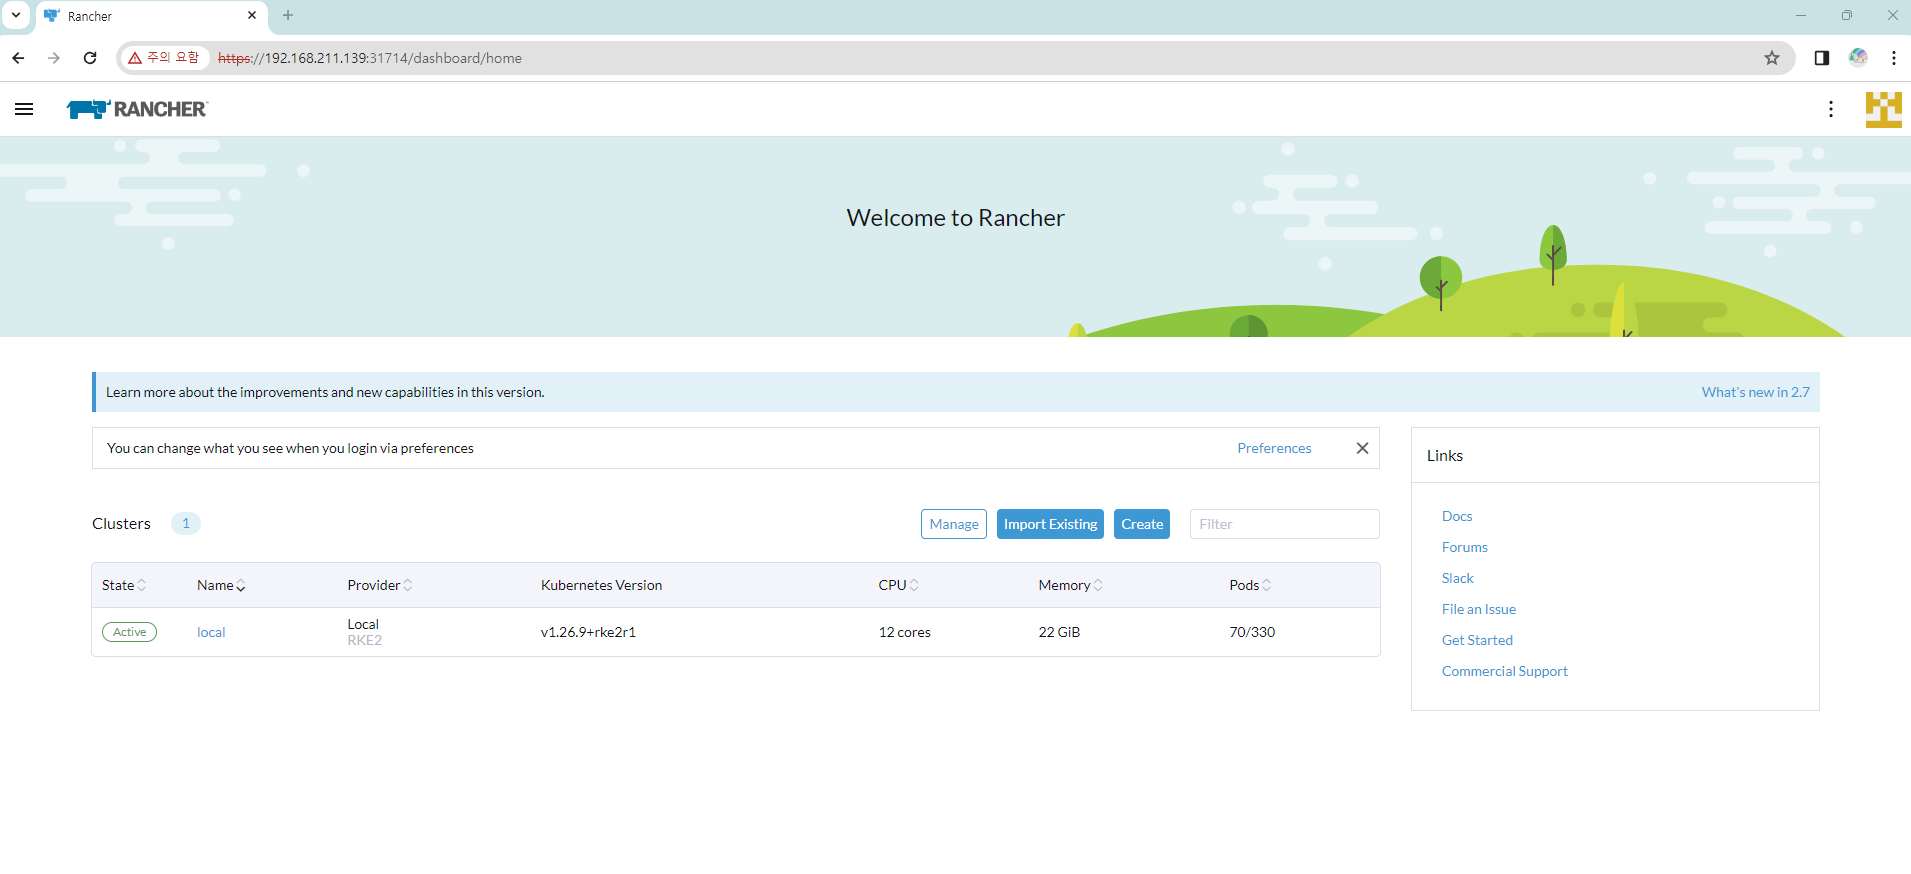Open the Forums link
This screenshot has height=874, width=1911.
click(x=1464, y=547)
